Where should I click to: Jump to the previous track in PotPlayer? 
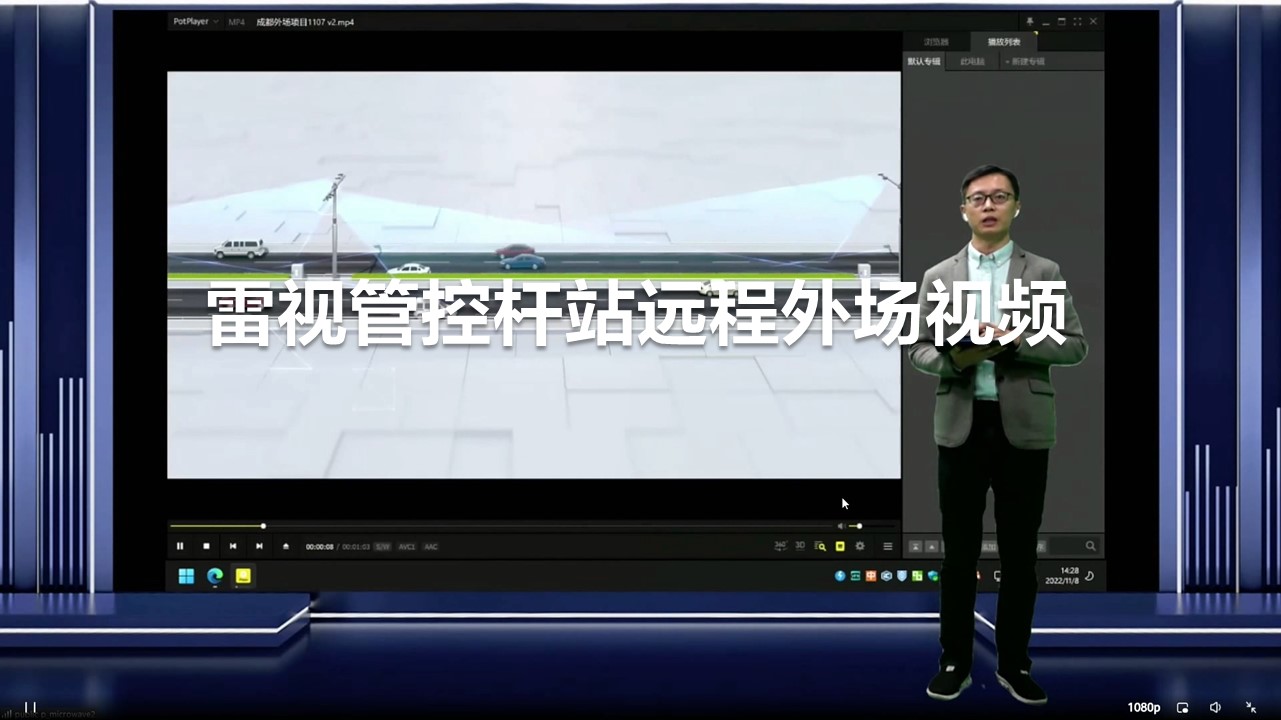tap(233, 546)
